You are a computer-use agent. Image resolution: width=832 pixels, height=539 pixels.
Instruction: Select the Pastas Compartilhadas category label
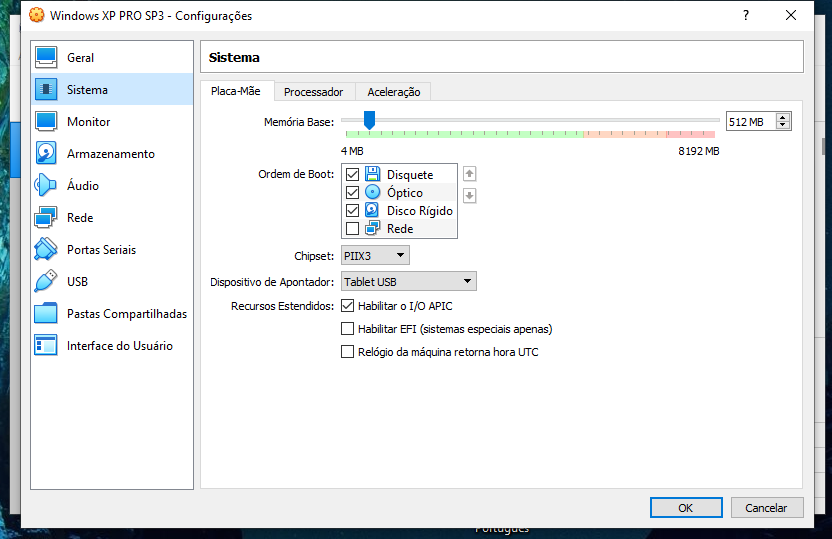tap(127, 314)
